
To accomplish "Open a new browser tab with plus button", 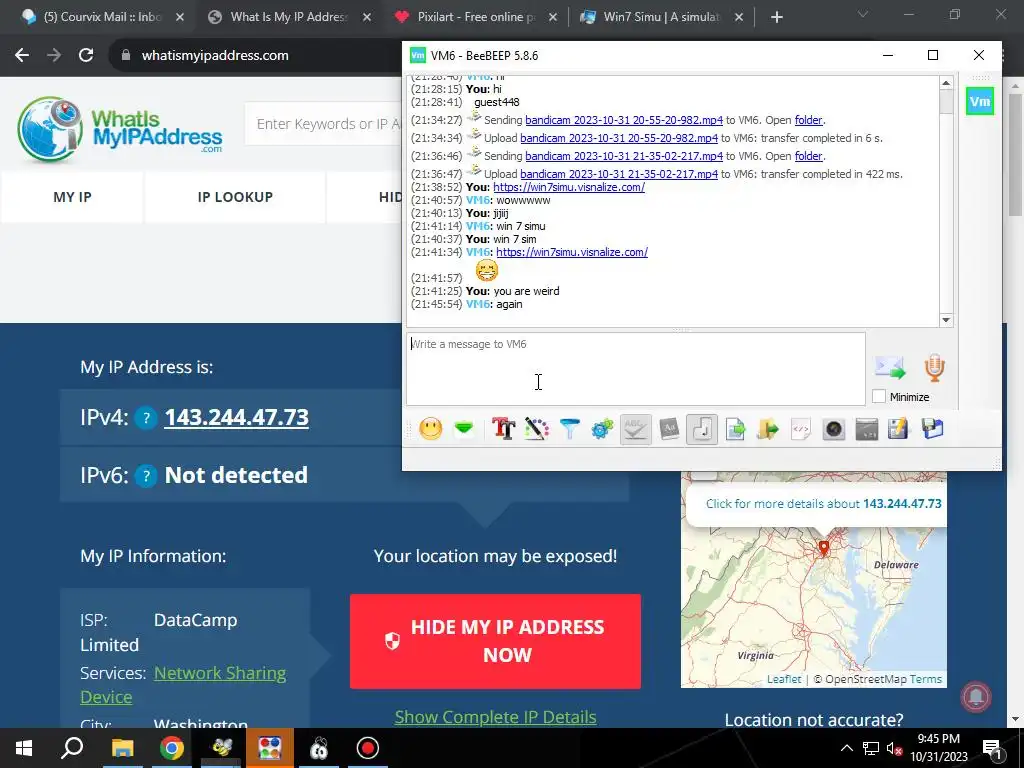I will coord(776,18).
